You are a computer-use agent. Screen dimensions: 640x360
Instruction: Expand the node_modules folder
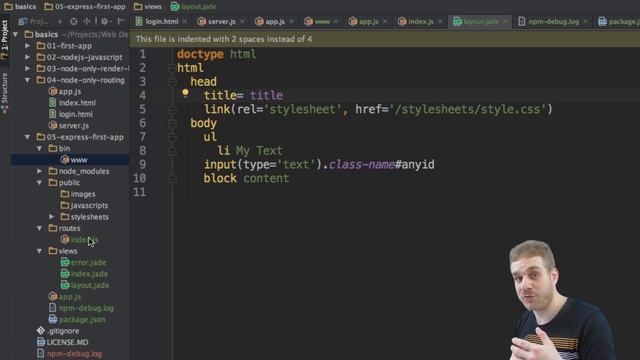[40, 171]
